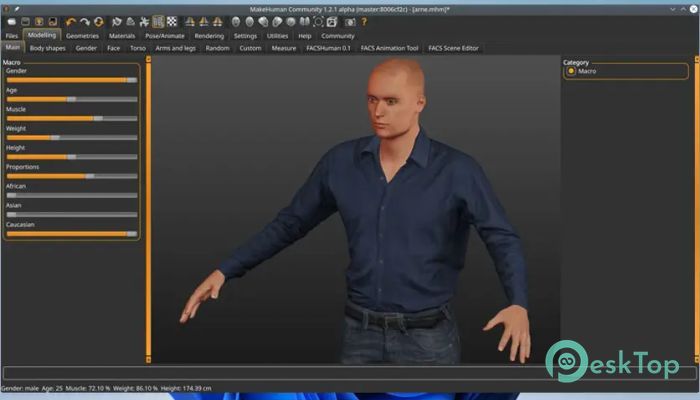Screen dimensions: 700x400
Task: Open the Face sub-tab
Action: coord(113,48)
